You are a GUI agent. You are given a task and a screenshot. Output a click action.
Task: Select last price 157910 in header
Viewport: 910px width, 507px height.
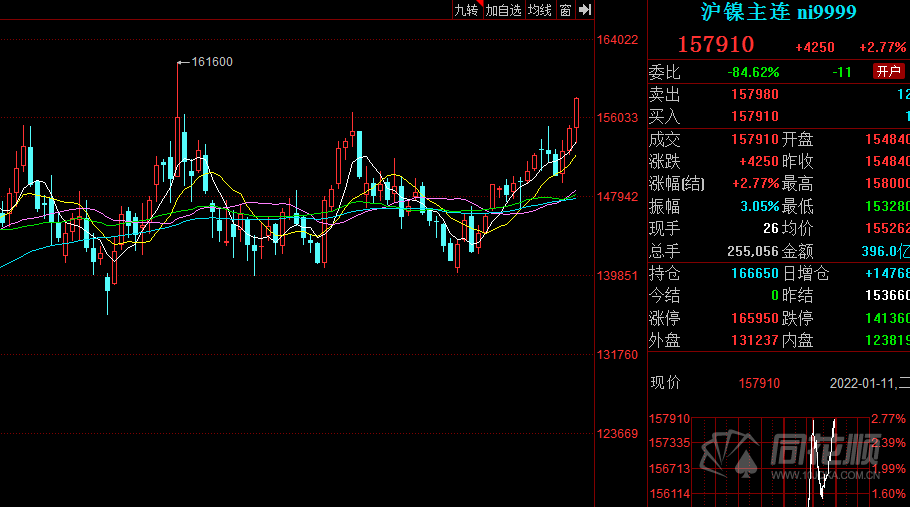[x=716, y=45]
